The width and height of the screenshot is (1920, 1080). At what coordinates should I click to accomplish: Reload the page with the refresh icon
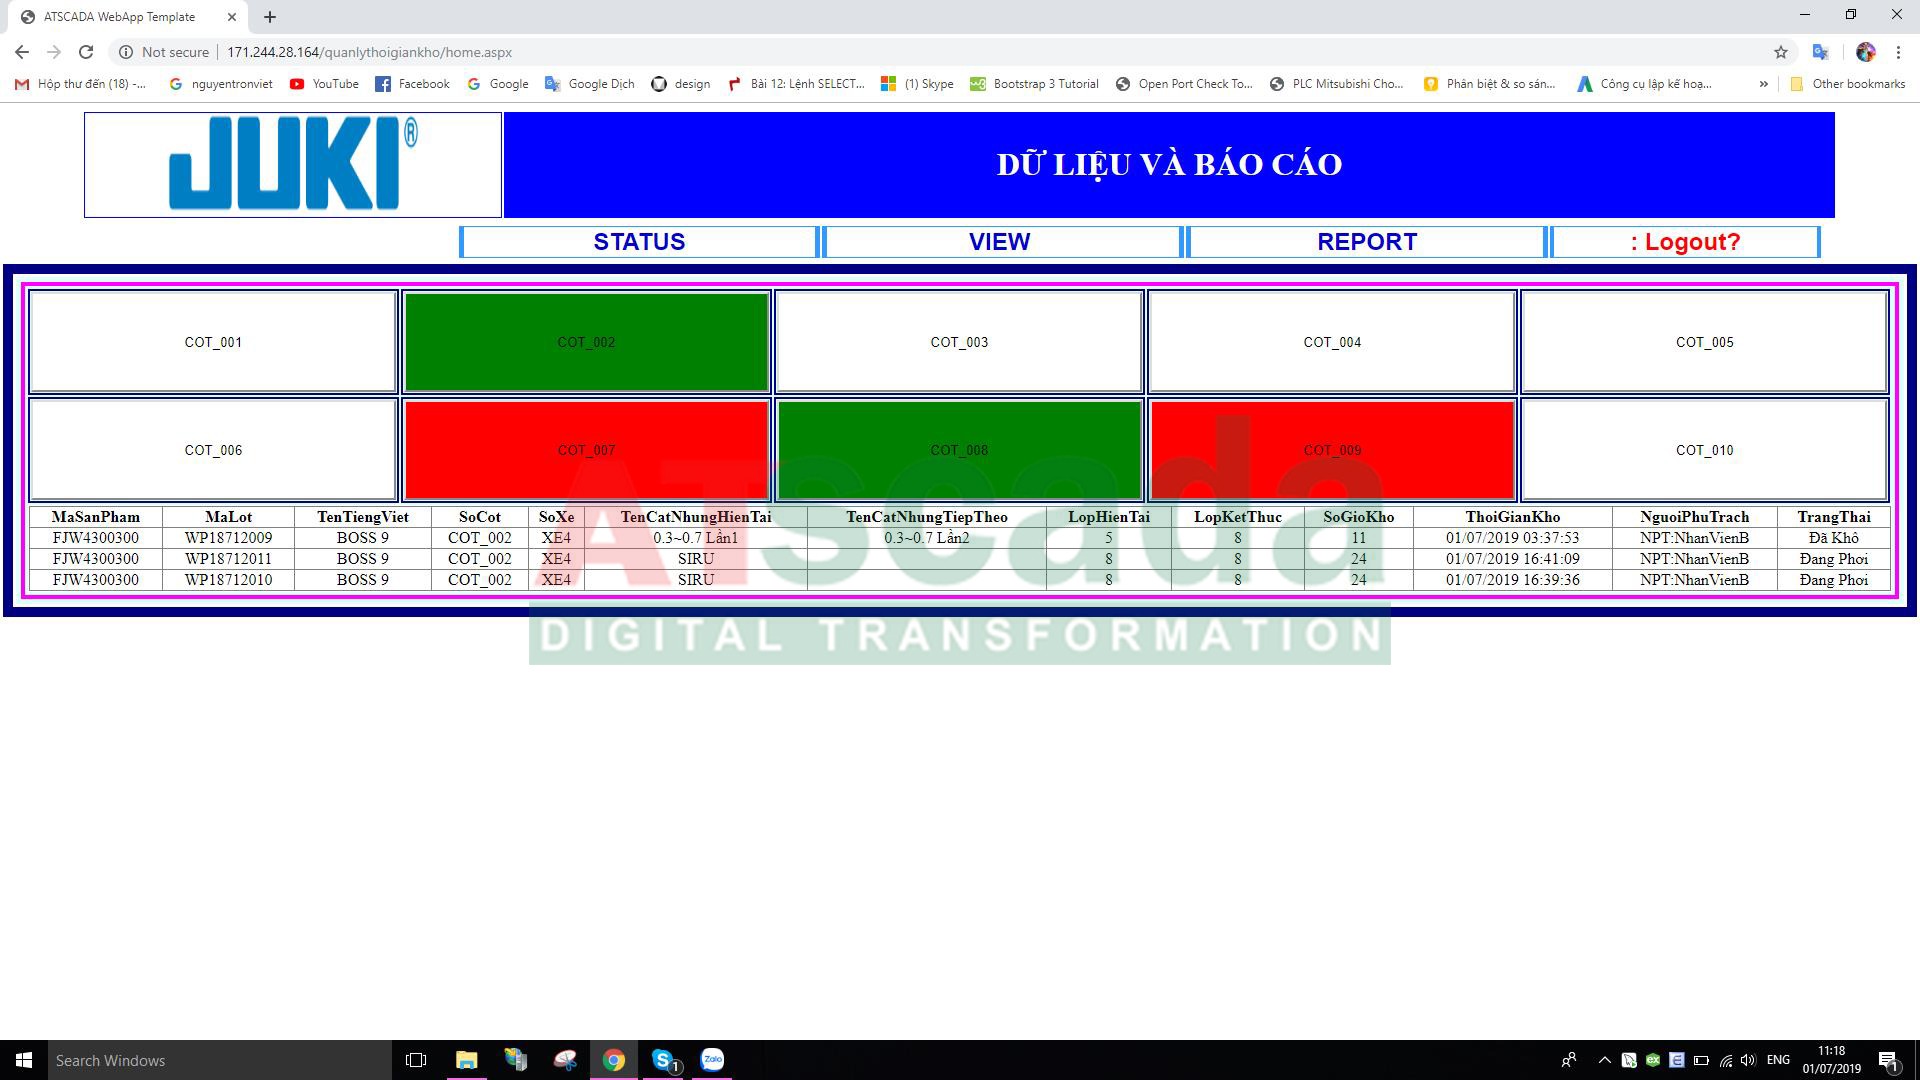pyautogui.click(x=86, y=52)
